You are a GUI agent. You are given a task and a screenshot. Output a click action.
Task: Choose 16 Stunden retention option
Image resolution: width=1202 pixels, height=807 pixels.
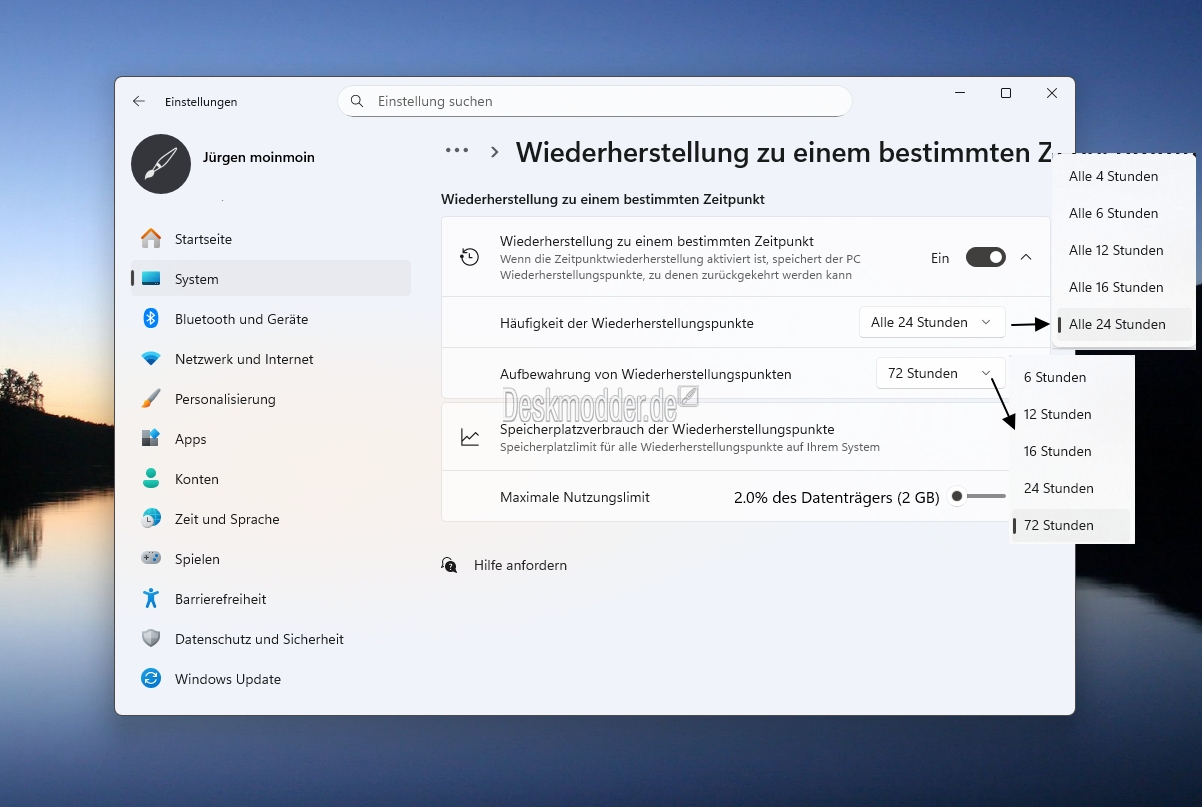[1057, 451]
